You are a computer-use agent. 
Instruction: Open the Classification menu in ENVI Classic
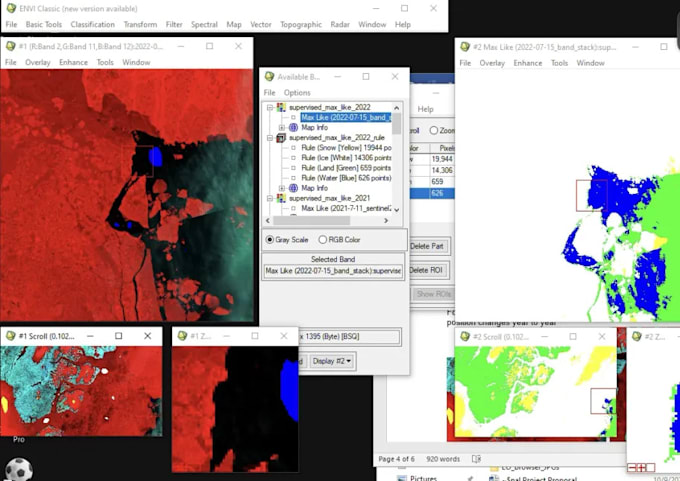[x=92, y=24]
